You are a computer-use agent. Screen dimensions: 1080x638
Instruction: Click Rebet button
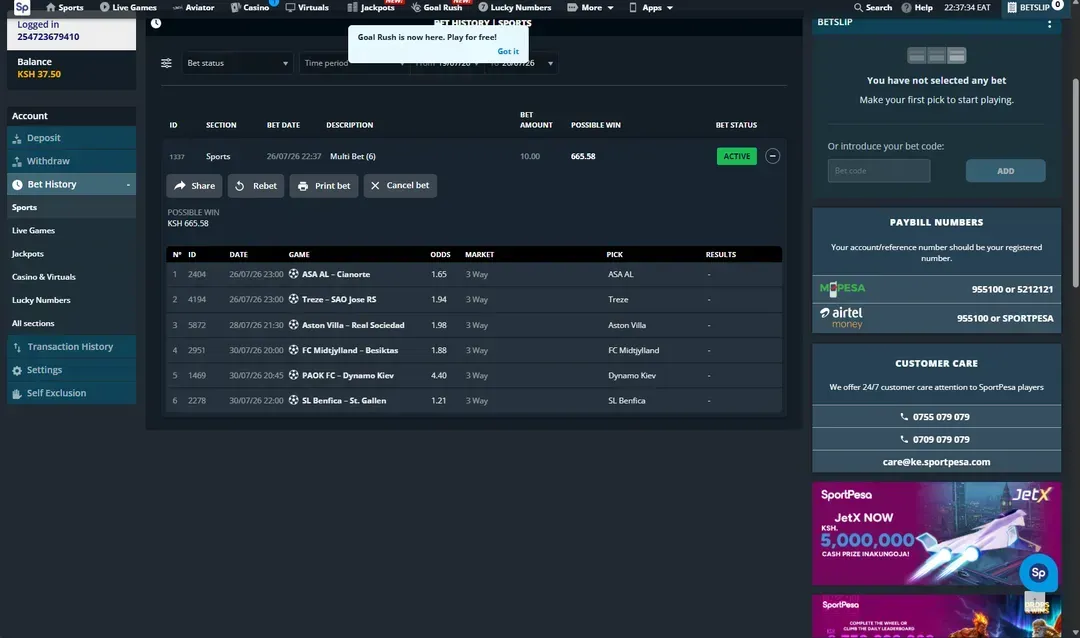click(x=256, y=185)
